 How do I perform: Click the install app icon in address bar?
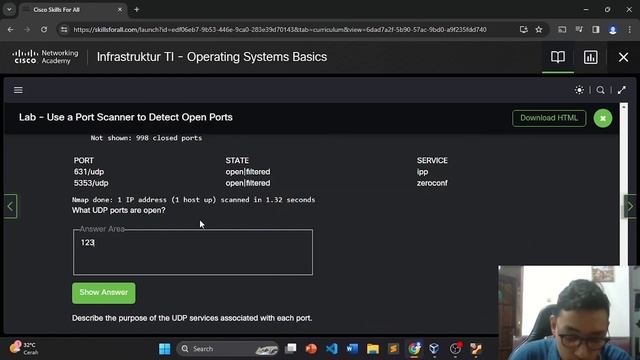pos(523,29)
